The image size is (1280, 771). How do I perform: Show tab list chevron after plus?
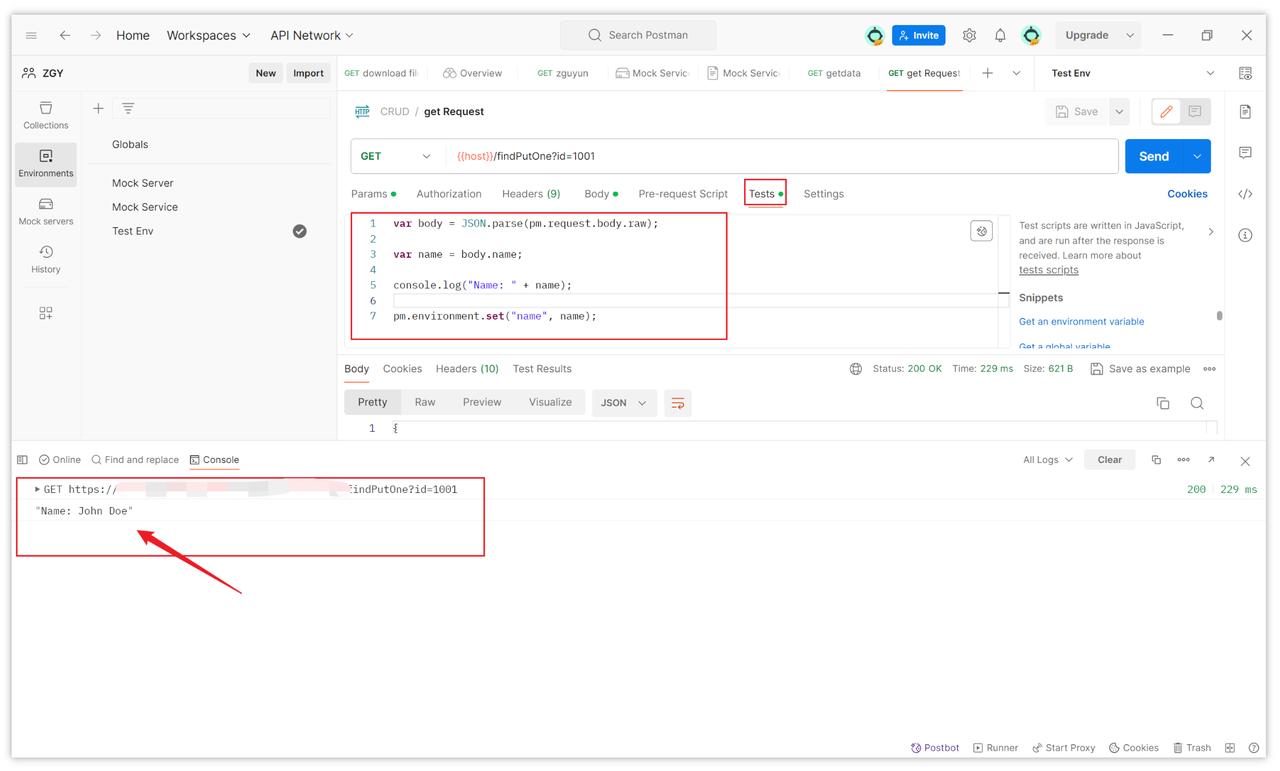click(x=1016, y=73)
